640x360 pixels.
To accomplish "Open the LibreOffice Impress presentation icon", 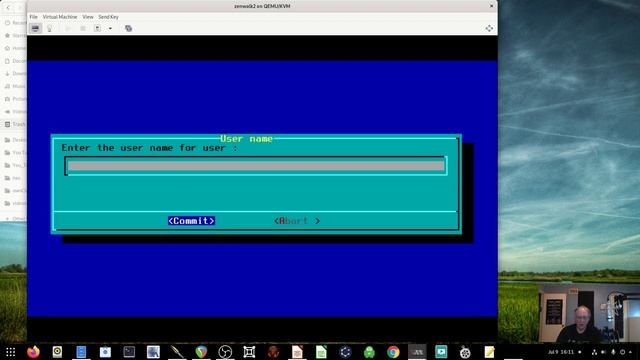I will (297, 352).
